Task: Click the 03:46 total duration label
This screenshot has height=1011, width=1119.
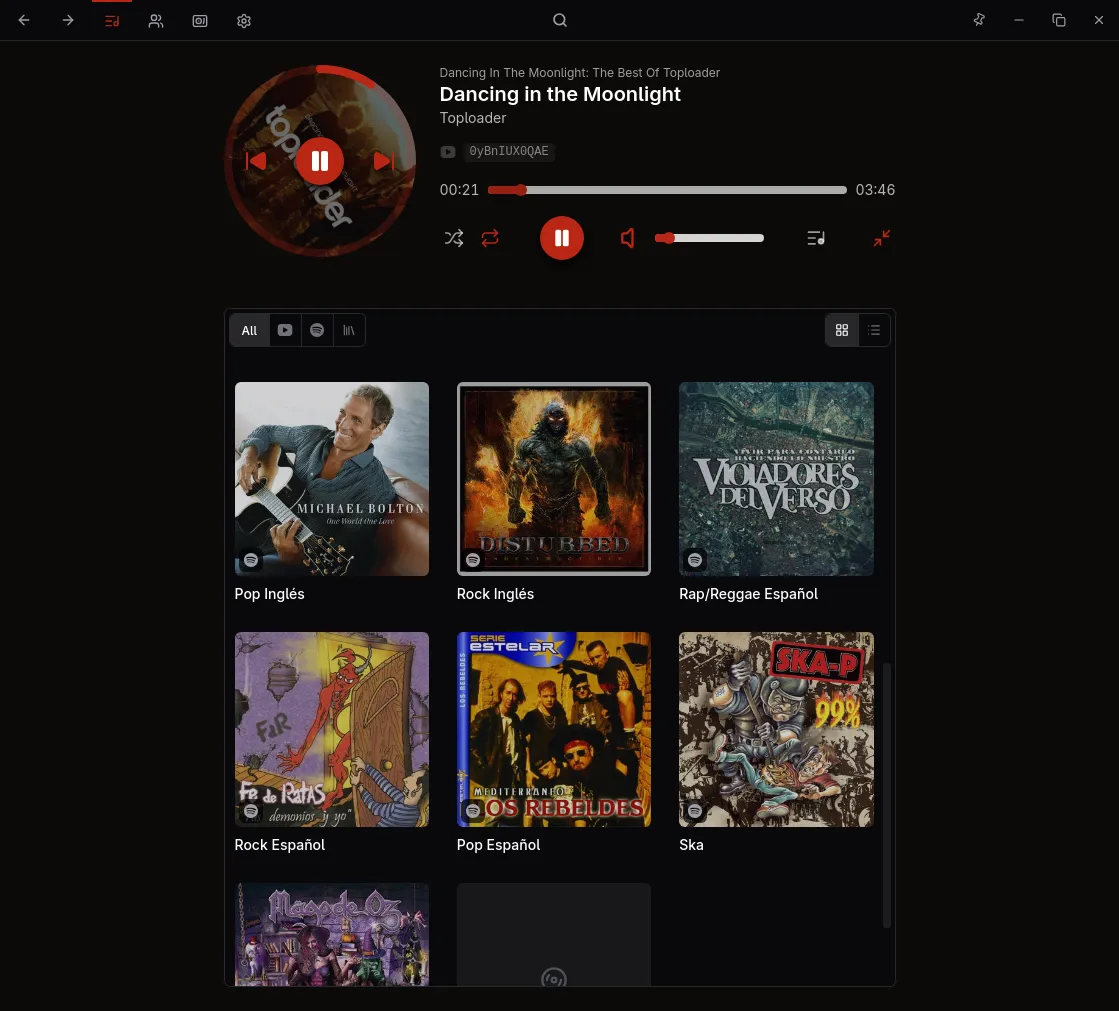Action: 875,190
